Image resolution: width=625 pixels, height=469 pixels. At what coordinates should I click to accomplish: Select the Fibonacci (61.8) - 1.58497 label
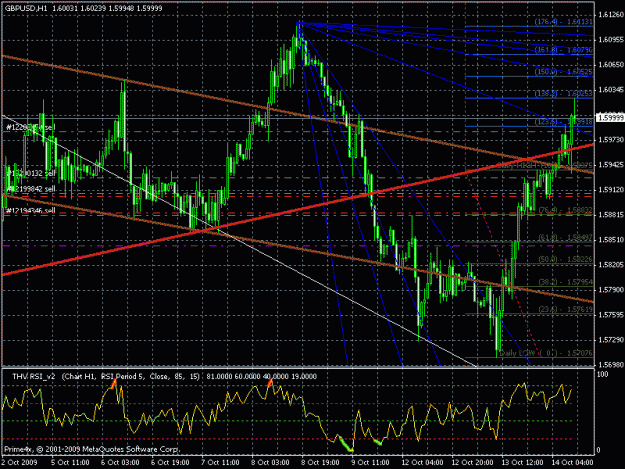[x=565, y=238]
